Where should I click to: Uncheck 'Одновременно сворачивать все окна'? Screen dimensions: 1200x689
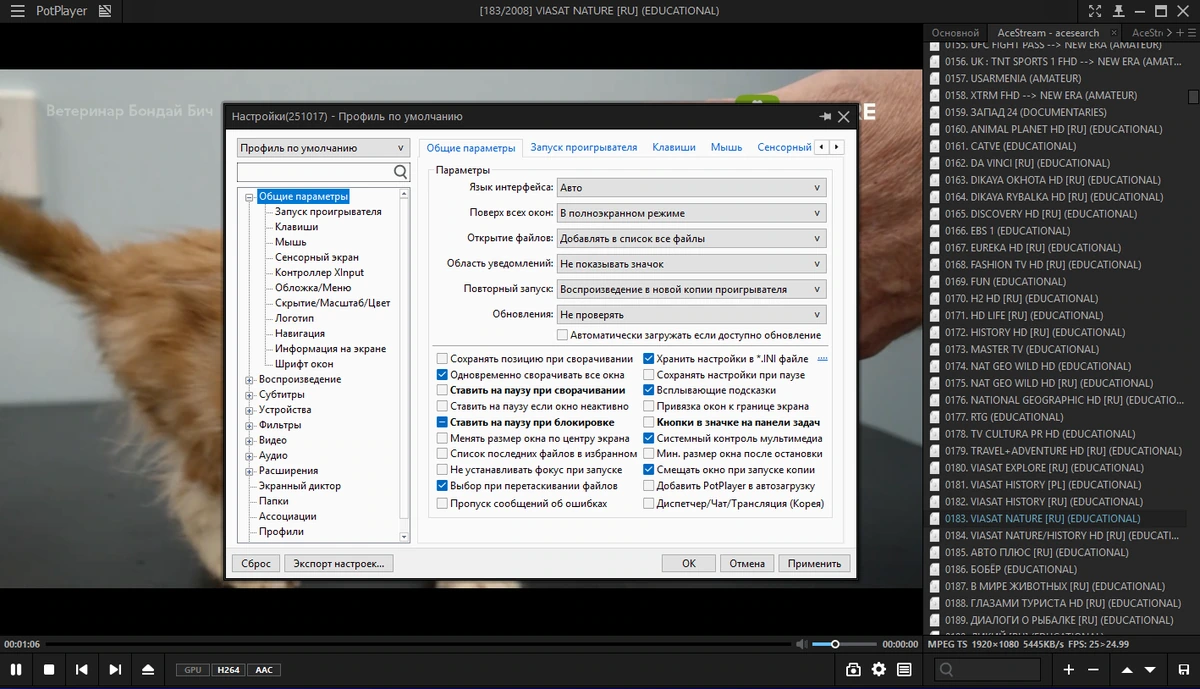[x=442, y=375]
